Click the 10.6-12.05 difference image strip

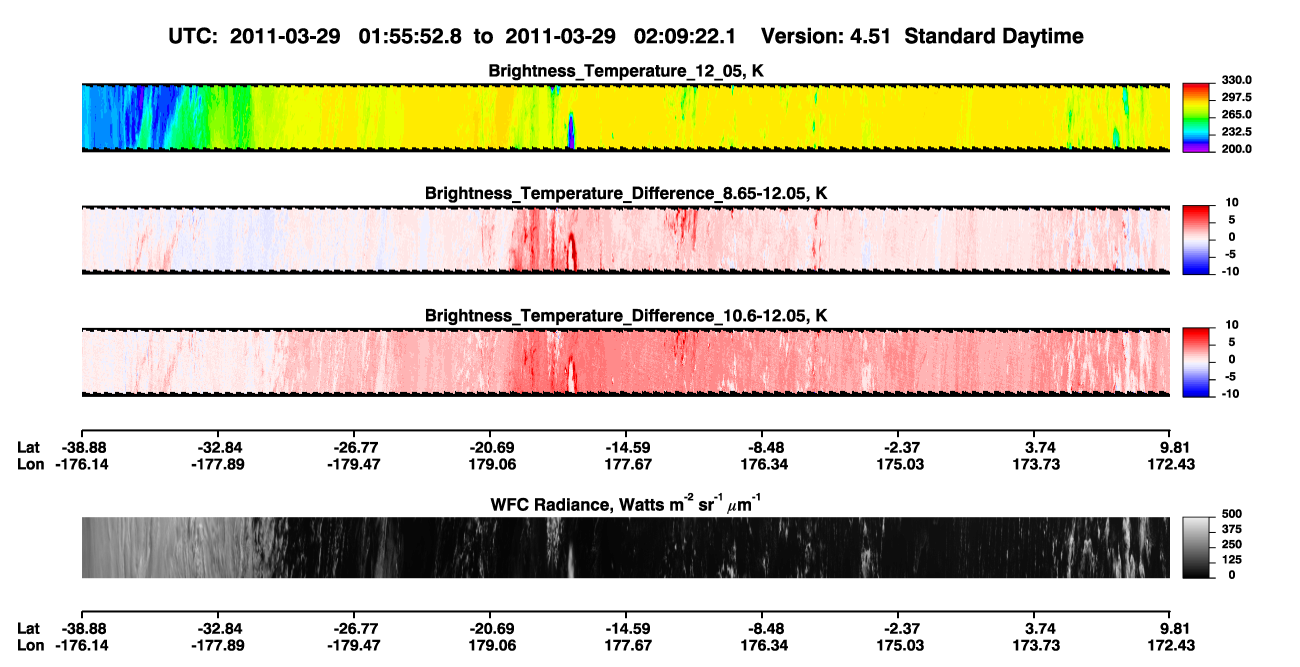[625, 361]
